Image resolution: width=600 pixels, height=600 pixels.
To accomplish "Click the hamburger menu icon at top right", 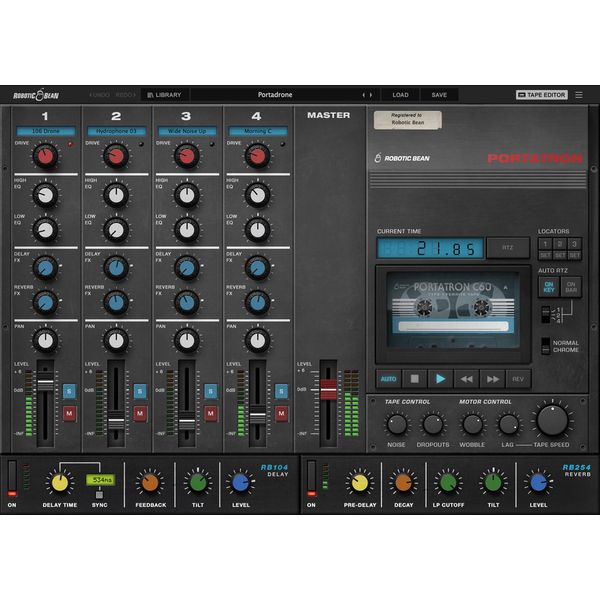I will [x=579, y=95].
